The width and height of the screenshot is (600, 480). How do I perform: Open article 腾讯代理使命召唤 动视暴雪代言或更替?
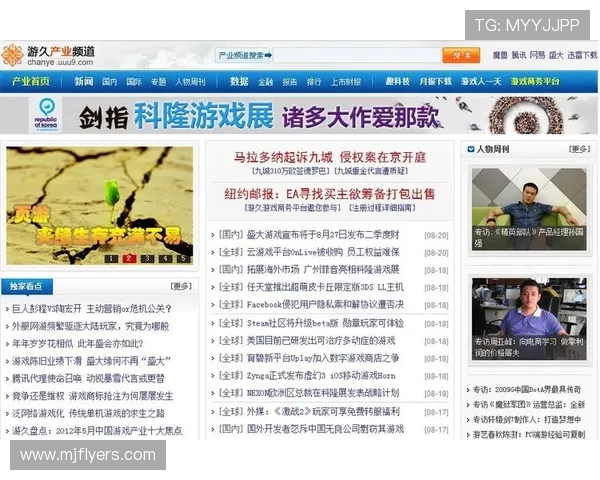88,379
